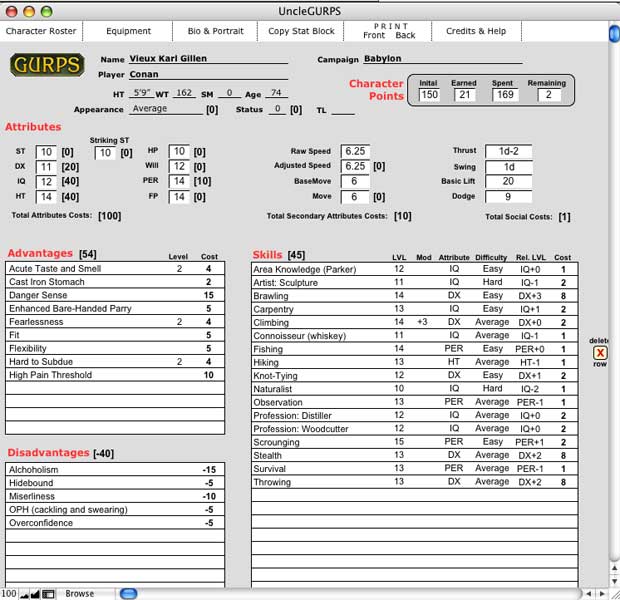Open the Character Roster tab
Viewport: 620px width, 600px height.
[41, 31]
